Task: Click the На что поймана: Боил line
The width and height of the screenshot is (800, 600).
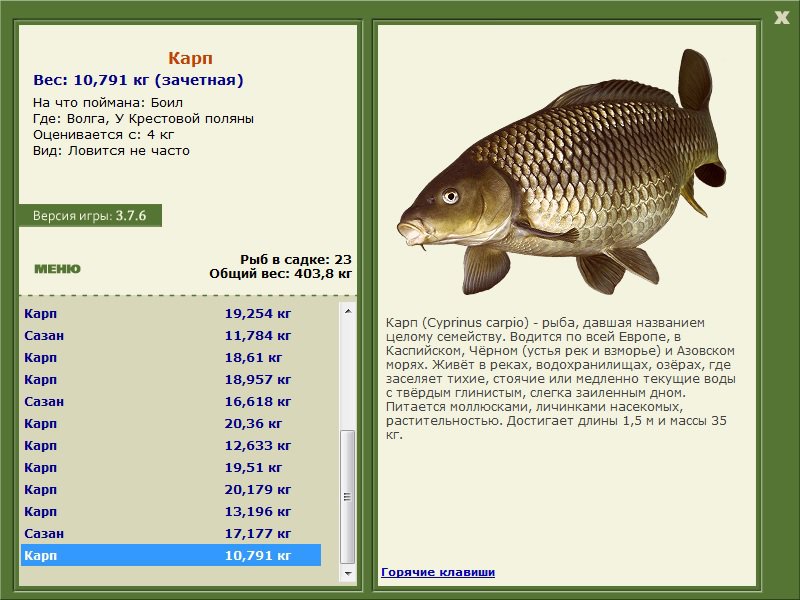Action: tap(108, 103)
